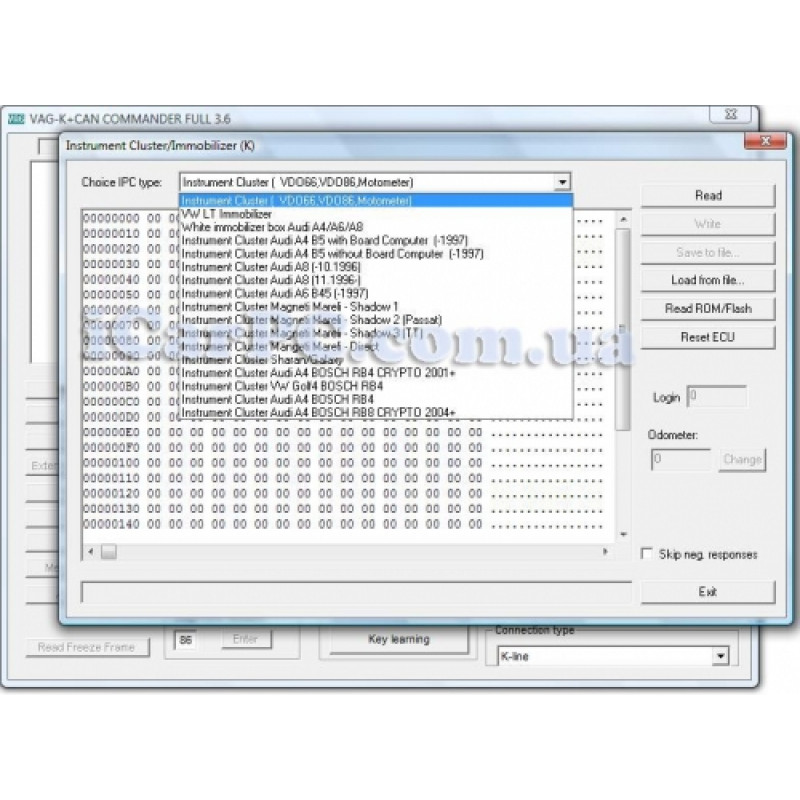Open the K-line Connection type dropdown
This screenshot has width=800, height=800.
coord(722,656)
